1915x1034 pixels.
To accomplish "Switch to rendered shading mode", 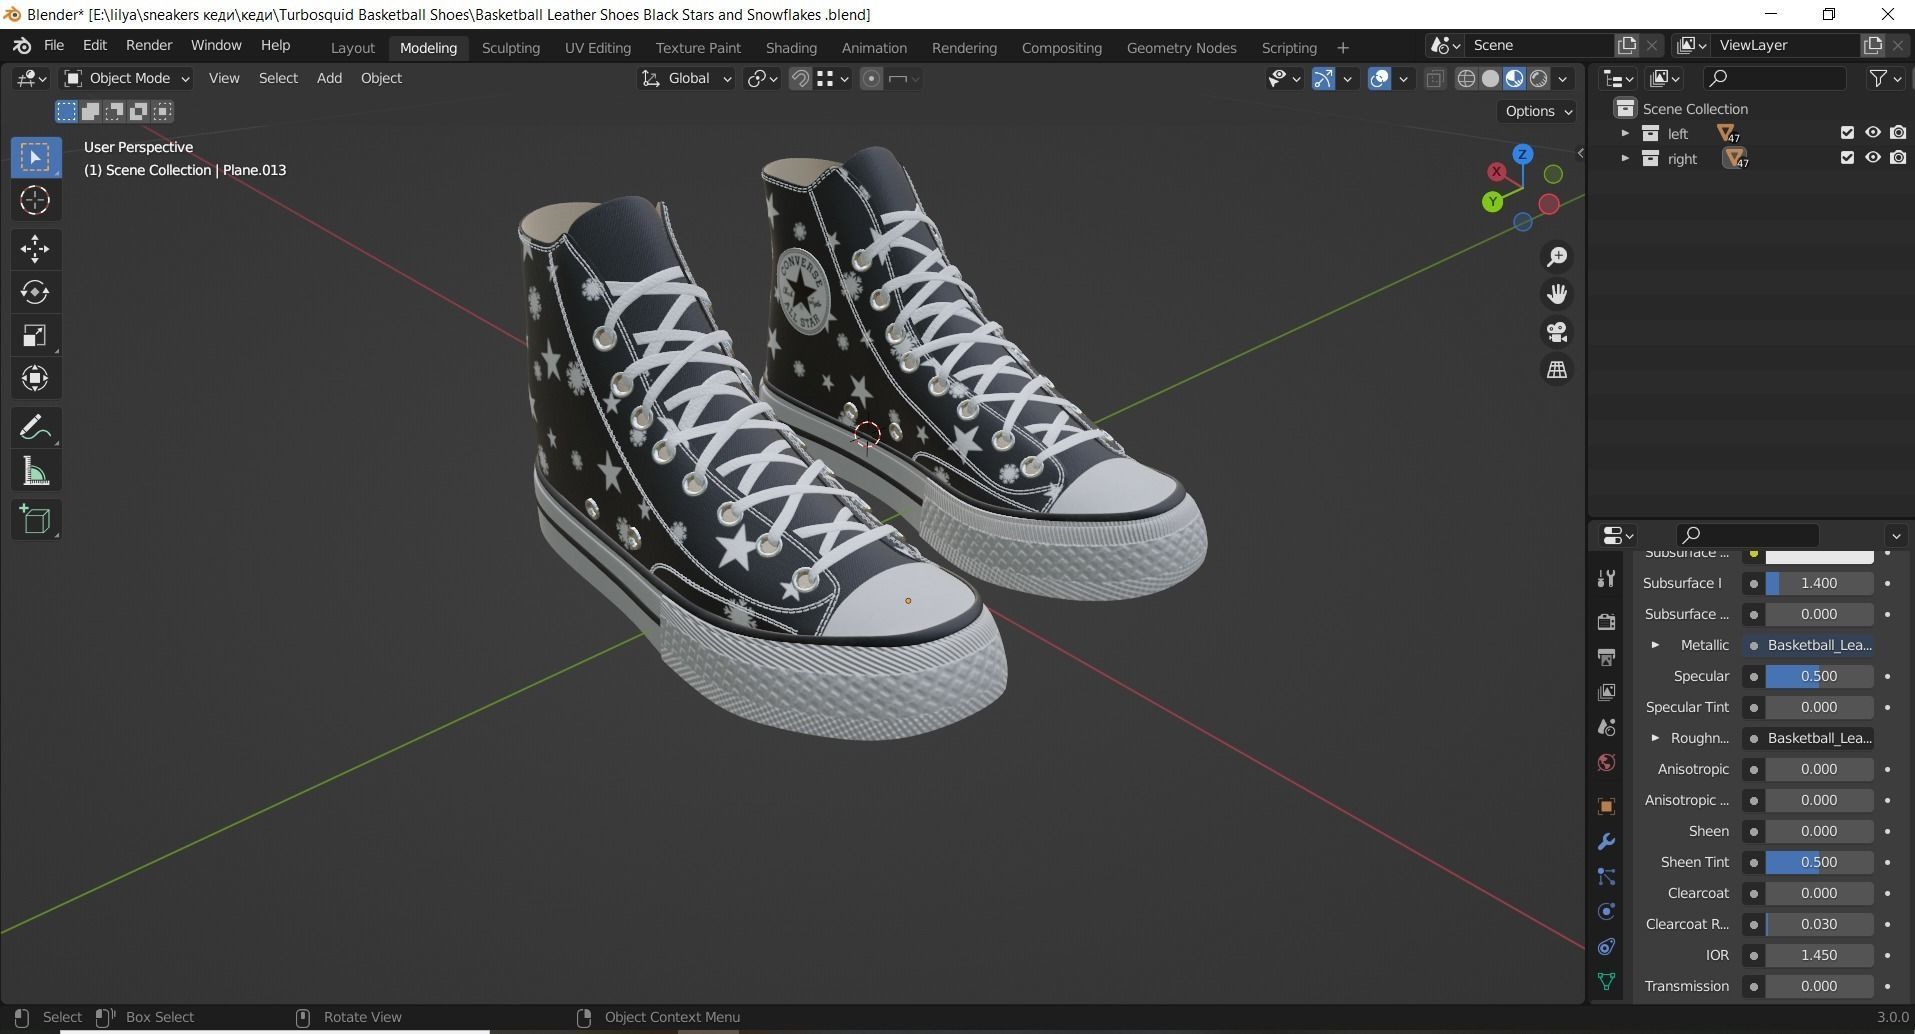I will click(x=1539, y=79).
